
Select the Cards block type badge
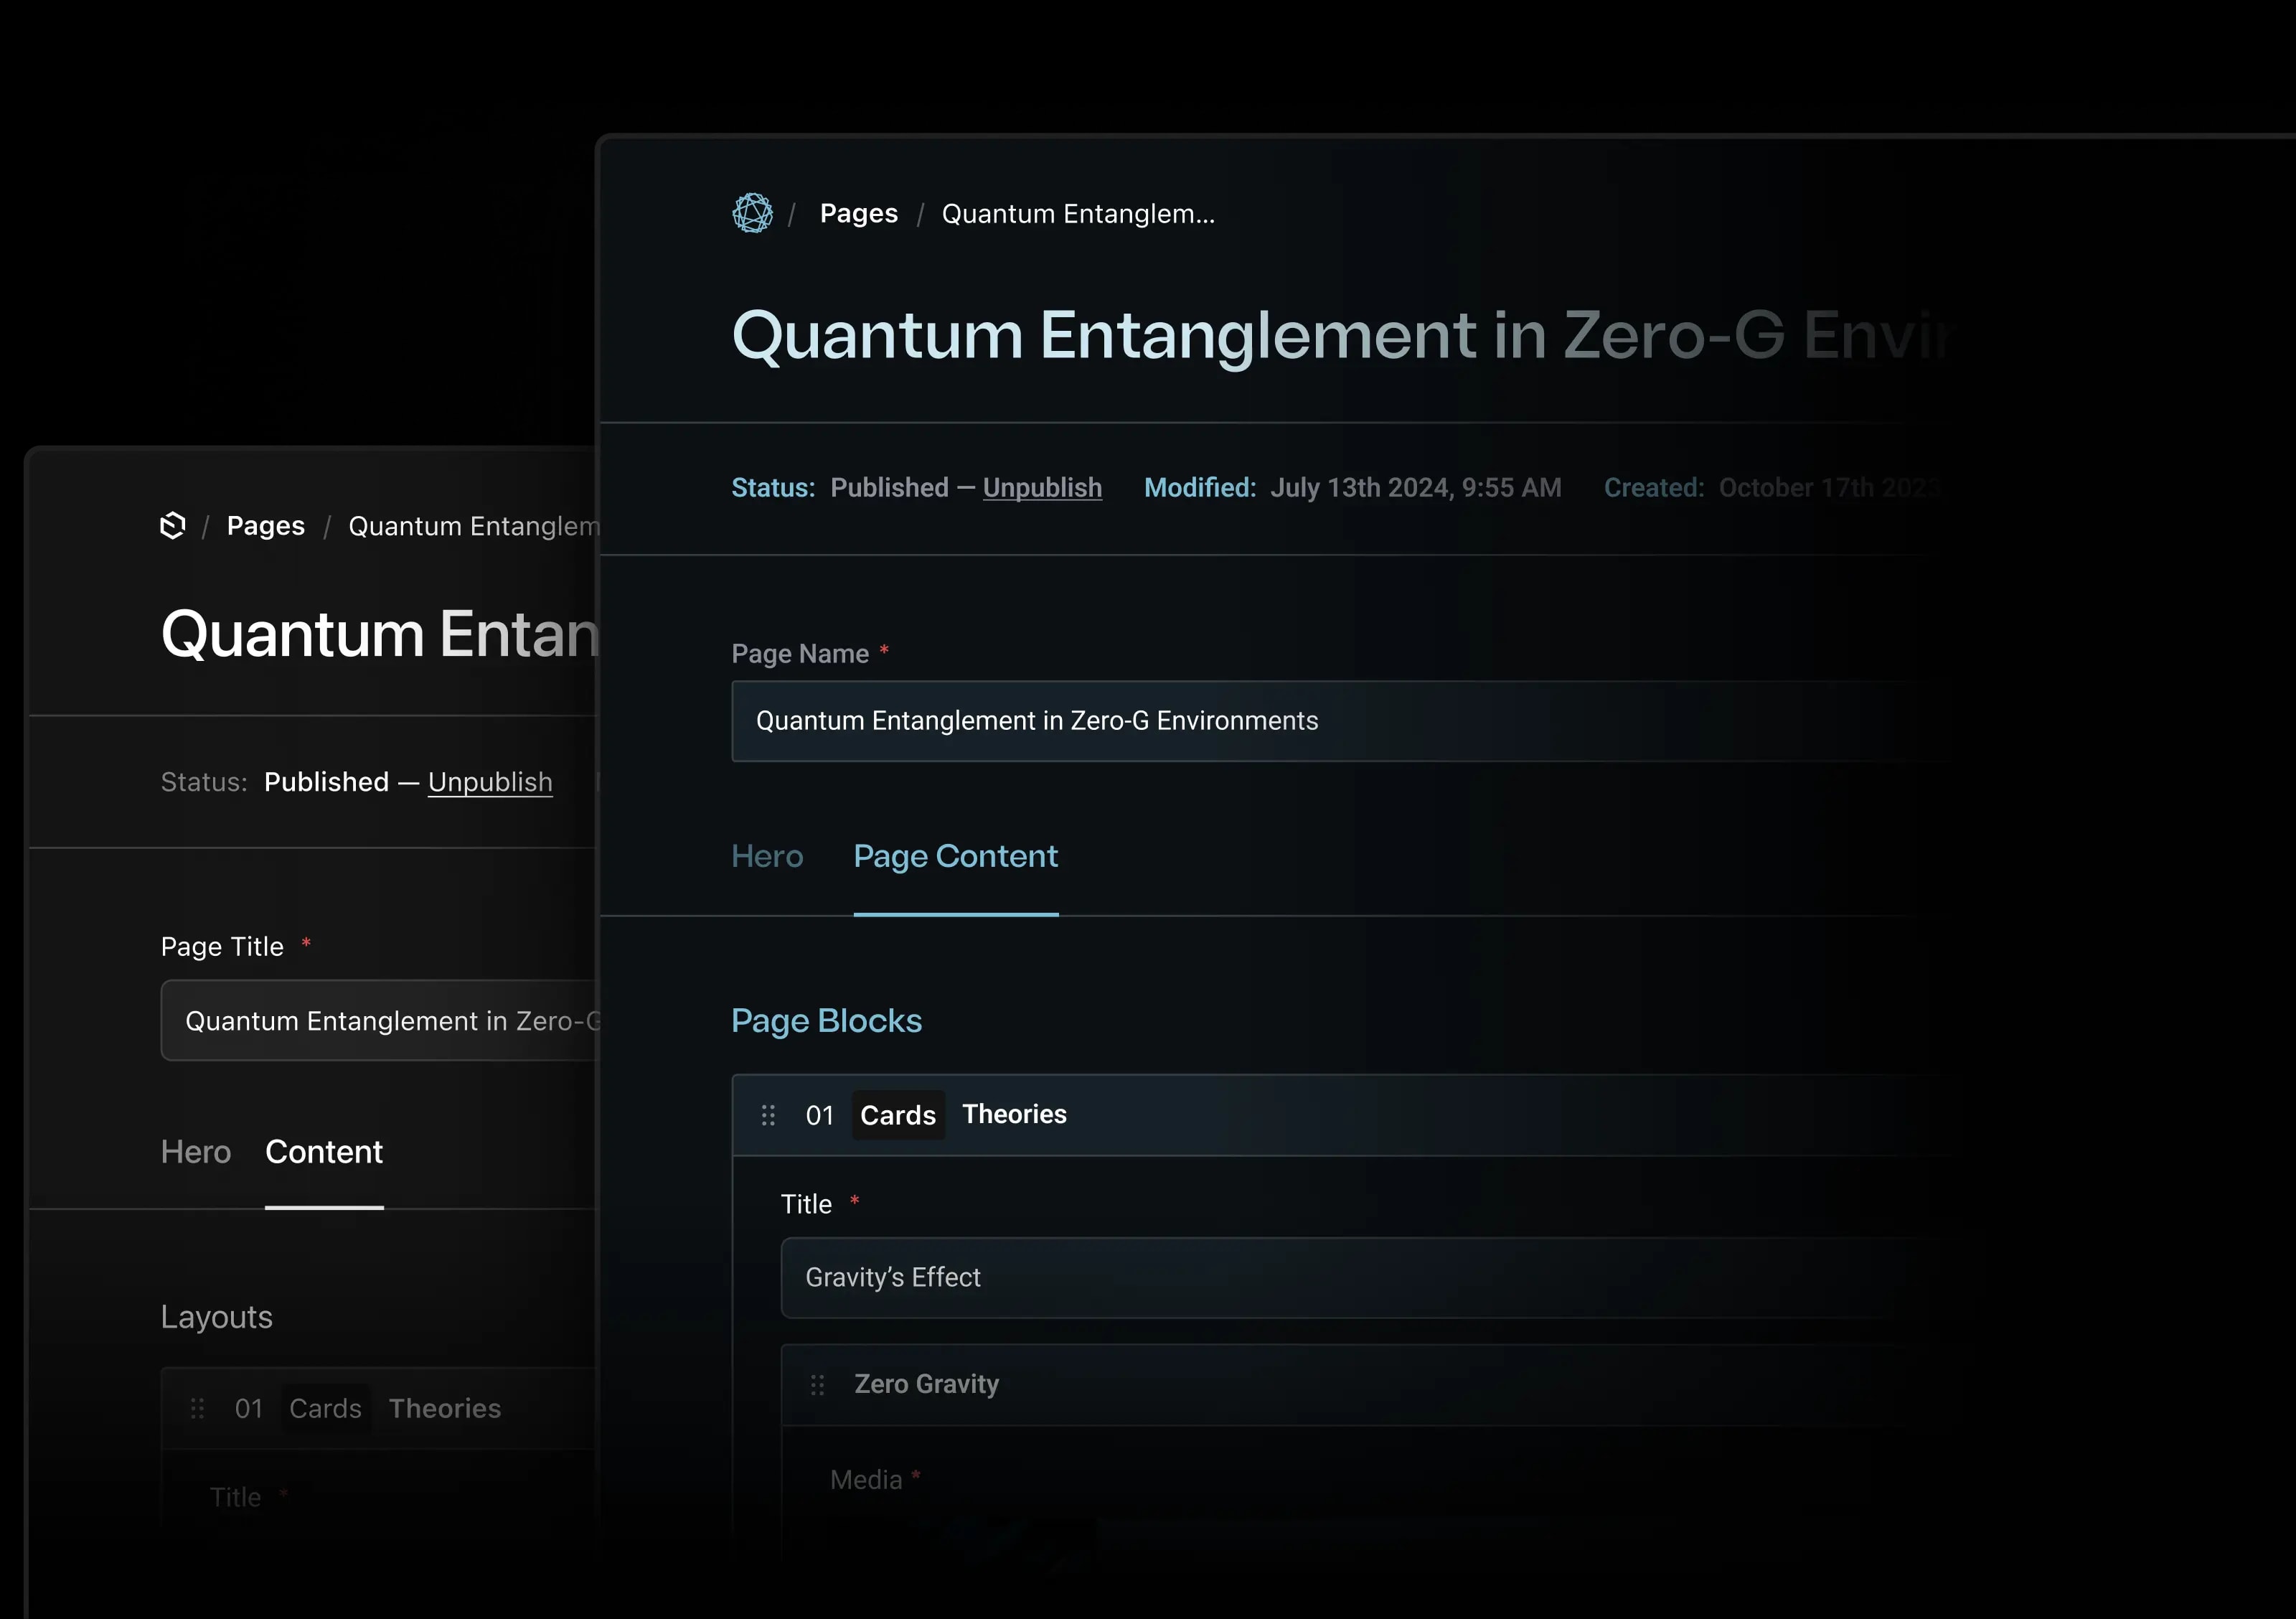[x=897, y=1115]
